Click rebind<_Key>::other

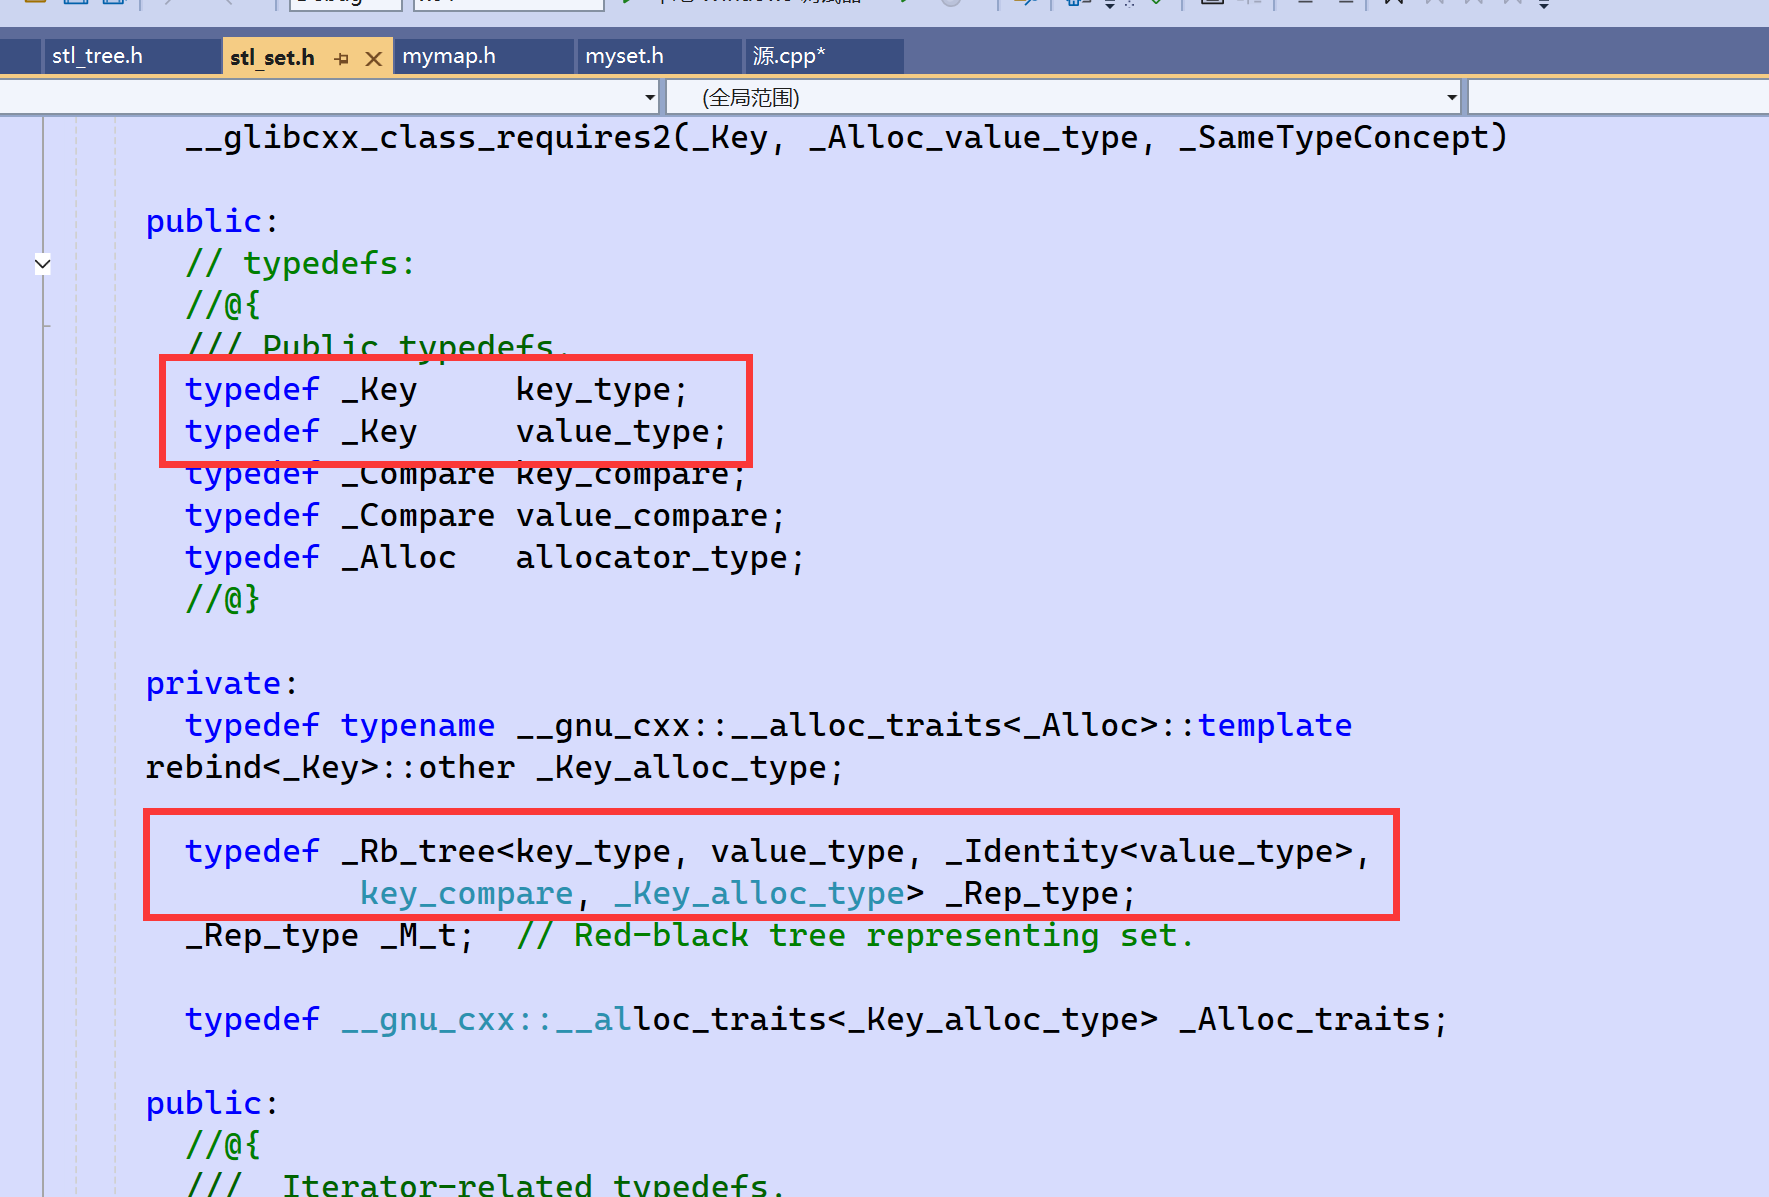pyautogui.click(x=330, y=767)
